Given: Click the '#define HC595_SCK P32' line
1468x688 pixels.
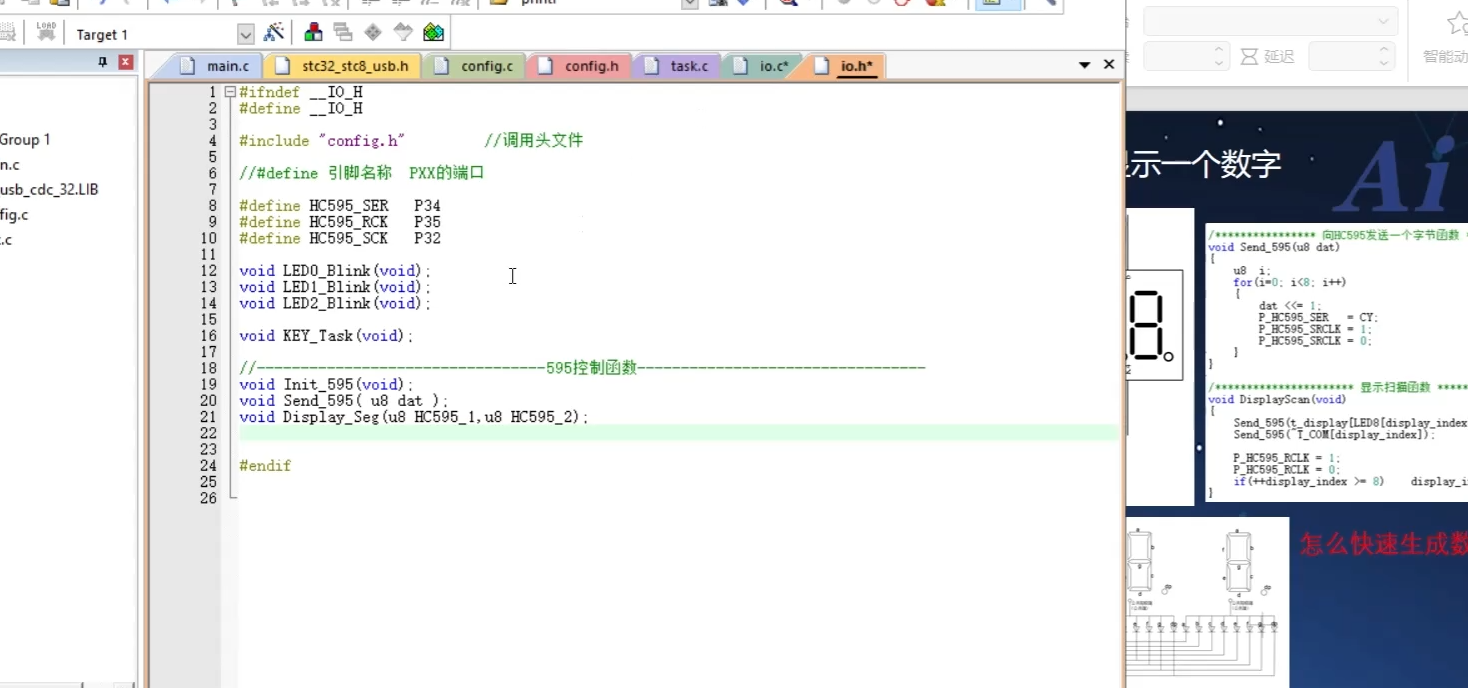Looking at the screenshot, I should 340,238.
